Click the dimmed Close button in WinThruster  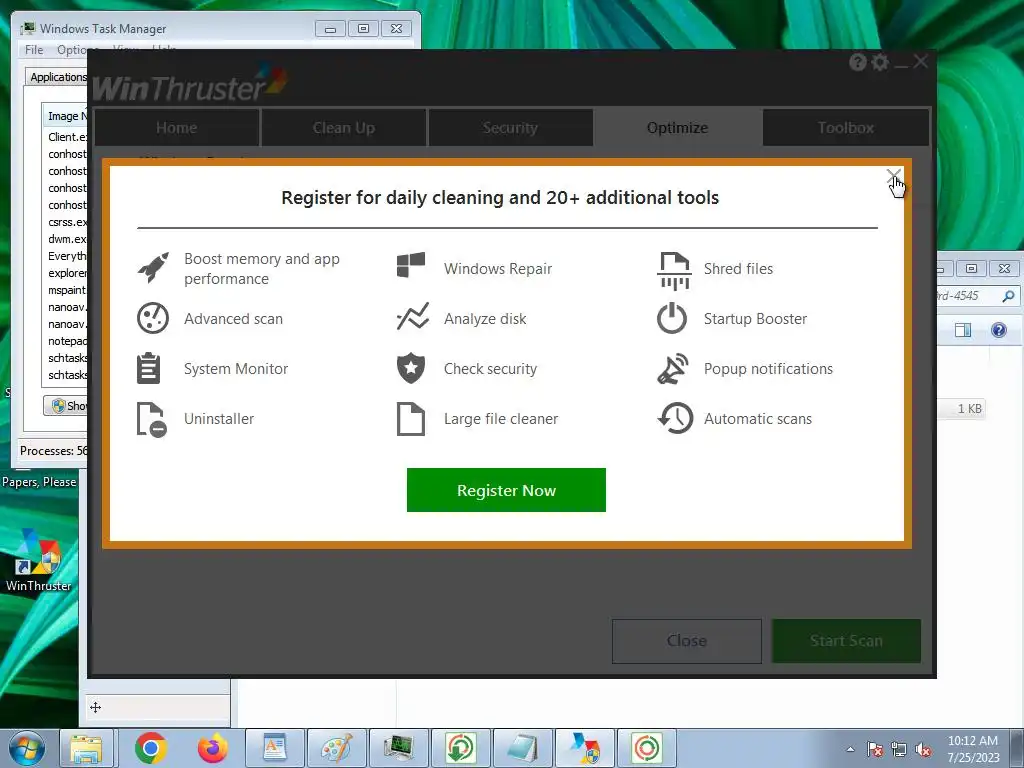pos(686,641)
